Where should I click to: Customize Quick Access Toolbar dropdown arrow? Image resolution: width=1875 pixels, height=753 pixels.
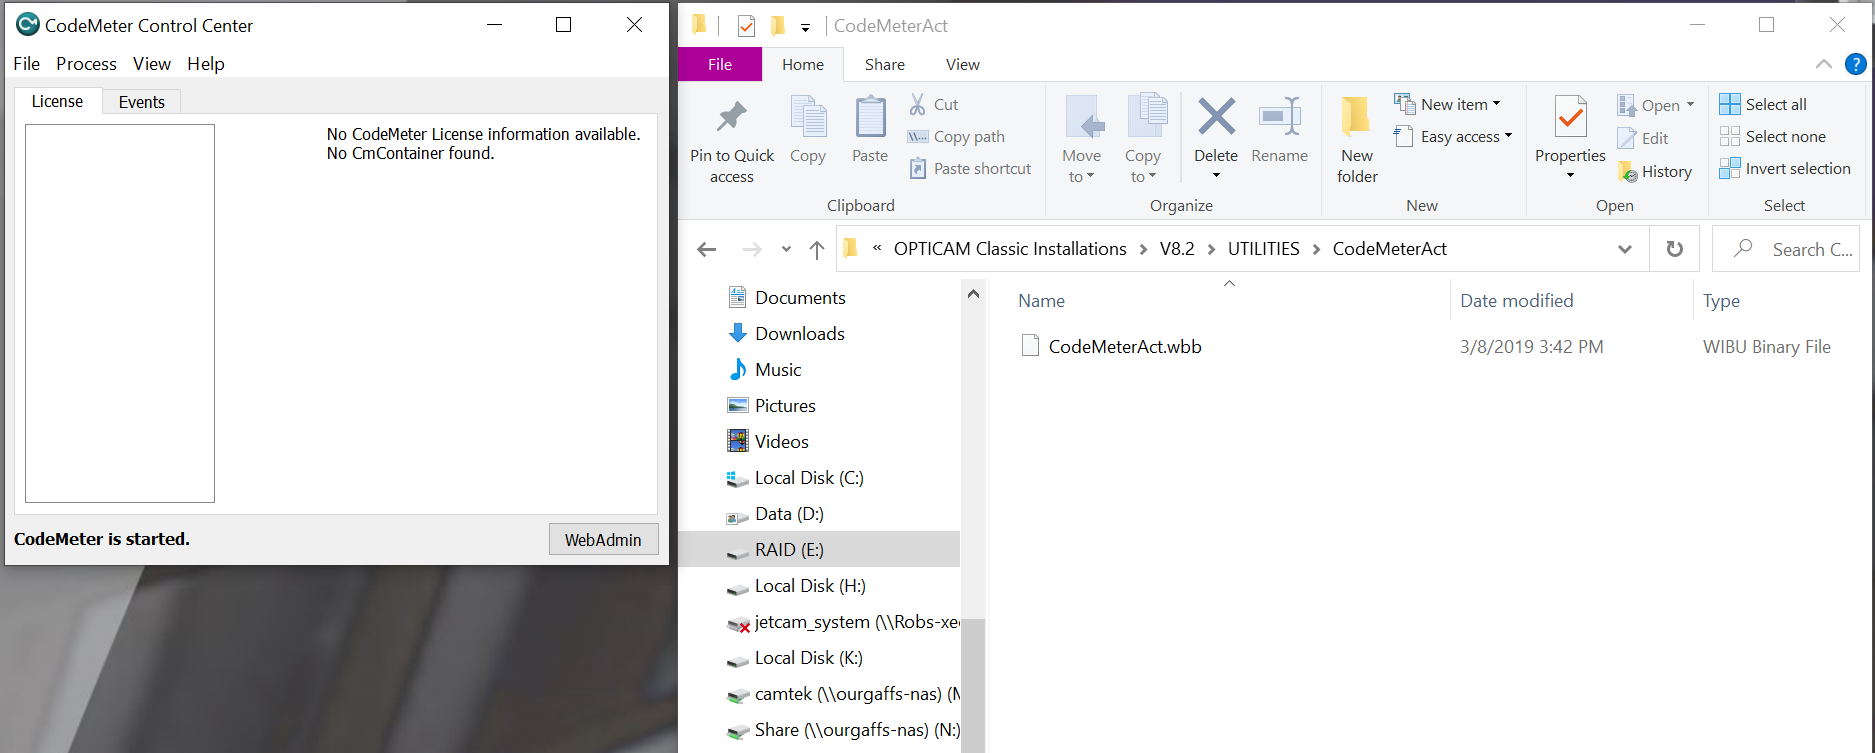pyautogui.click(x=805, y=27)
